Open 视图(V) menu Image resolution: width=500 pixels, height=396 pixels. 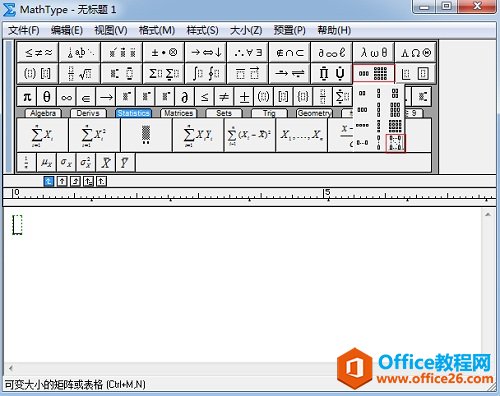pyautogui.click(x=111, y=30)
